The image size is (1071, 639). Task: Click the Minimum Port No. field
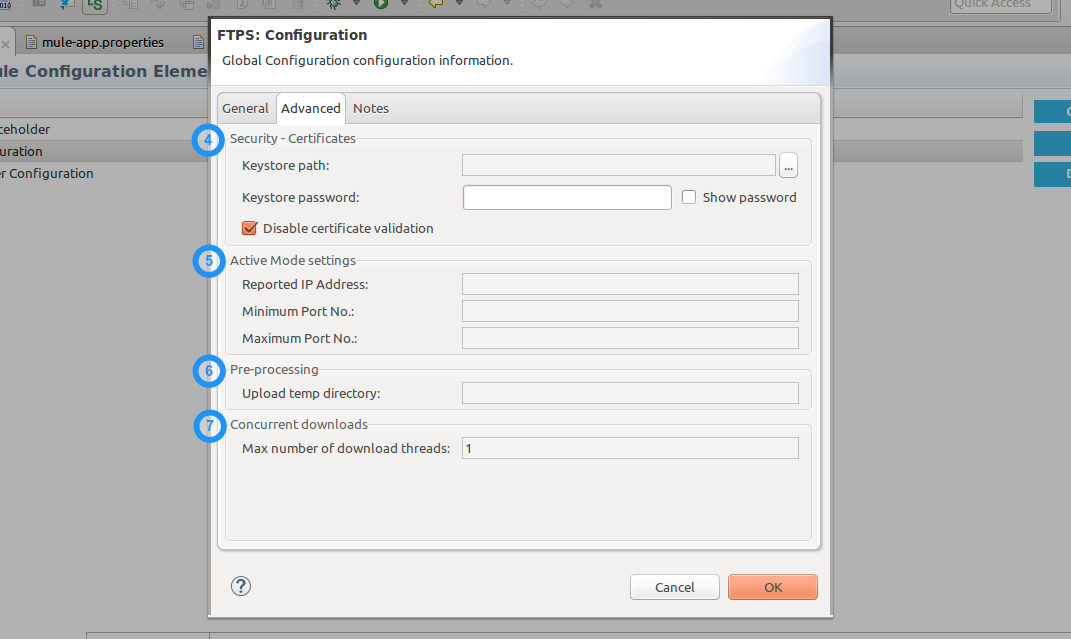pyautogui.click(x=630, y=311)
